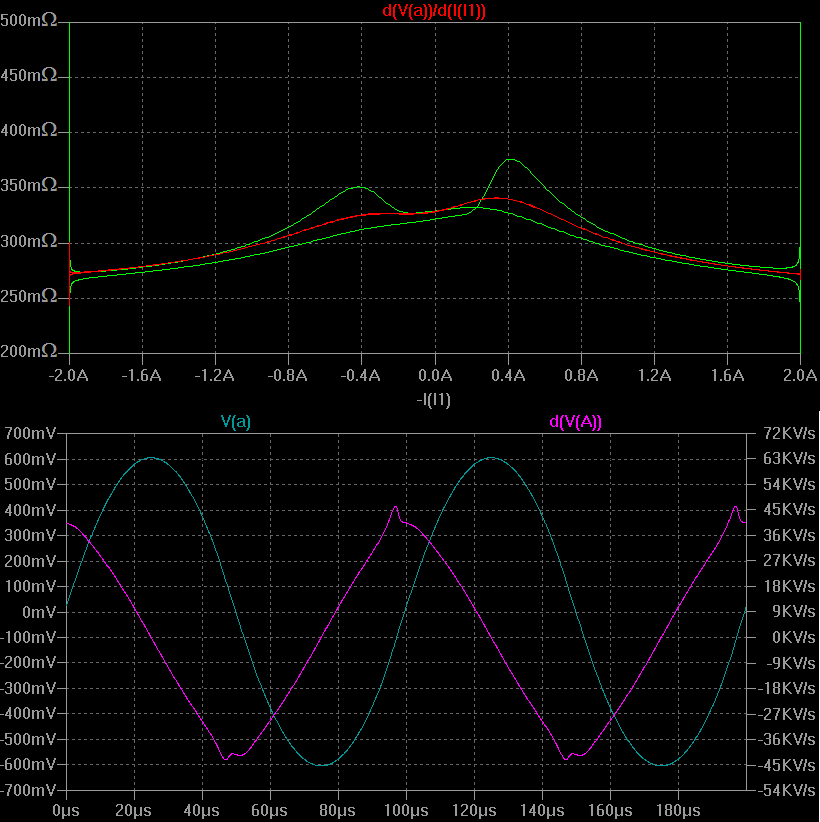Click the -600mV left axis value
820x822 pixels.
28,764
